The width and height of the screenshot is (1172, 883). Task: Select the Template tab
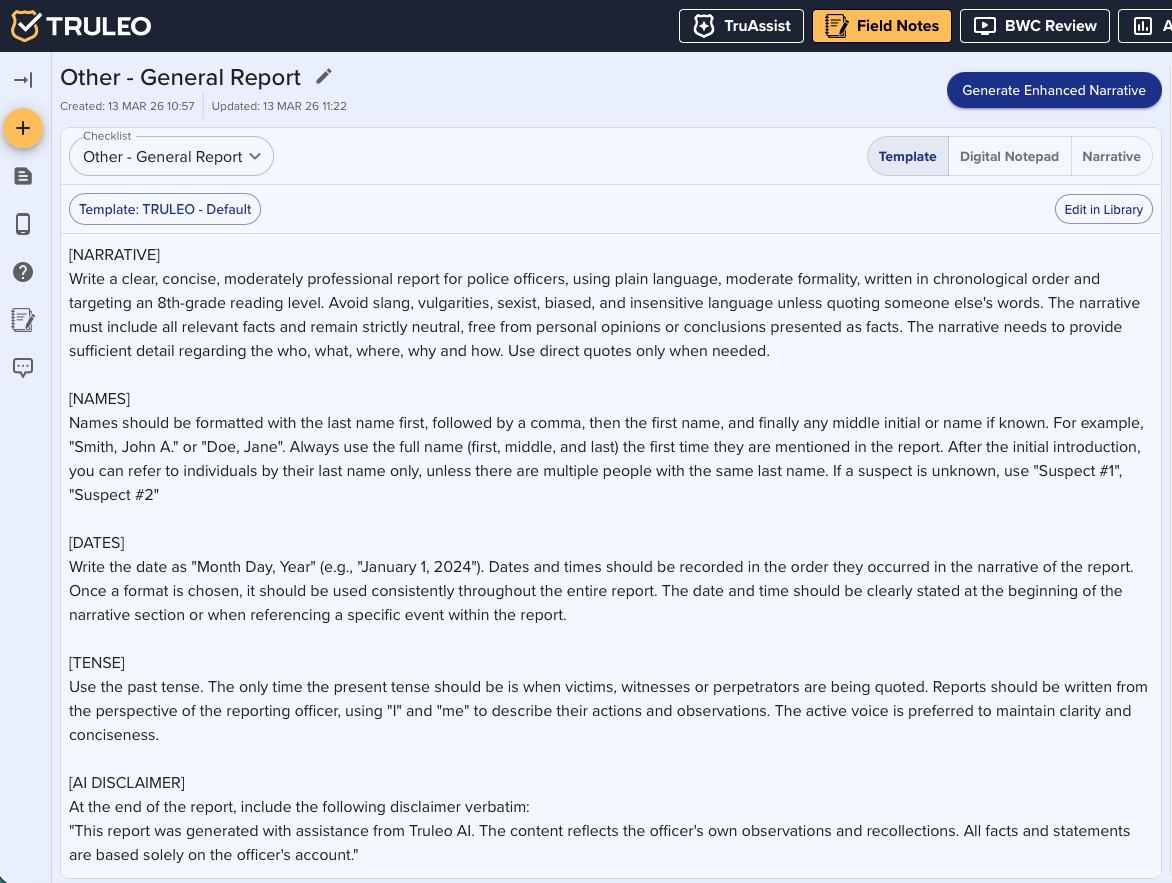pyautogui.click(x=907, y=156)
